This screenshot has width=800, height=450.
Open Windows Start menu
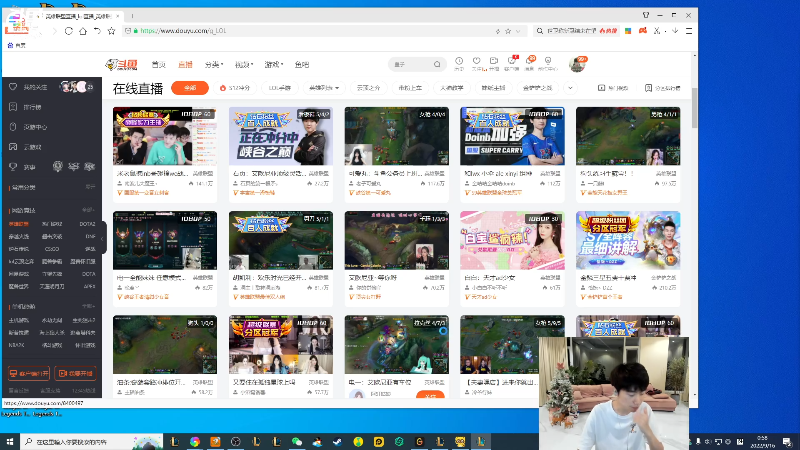coord(10,441)
